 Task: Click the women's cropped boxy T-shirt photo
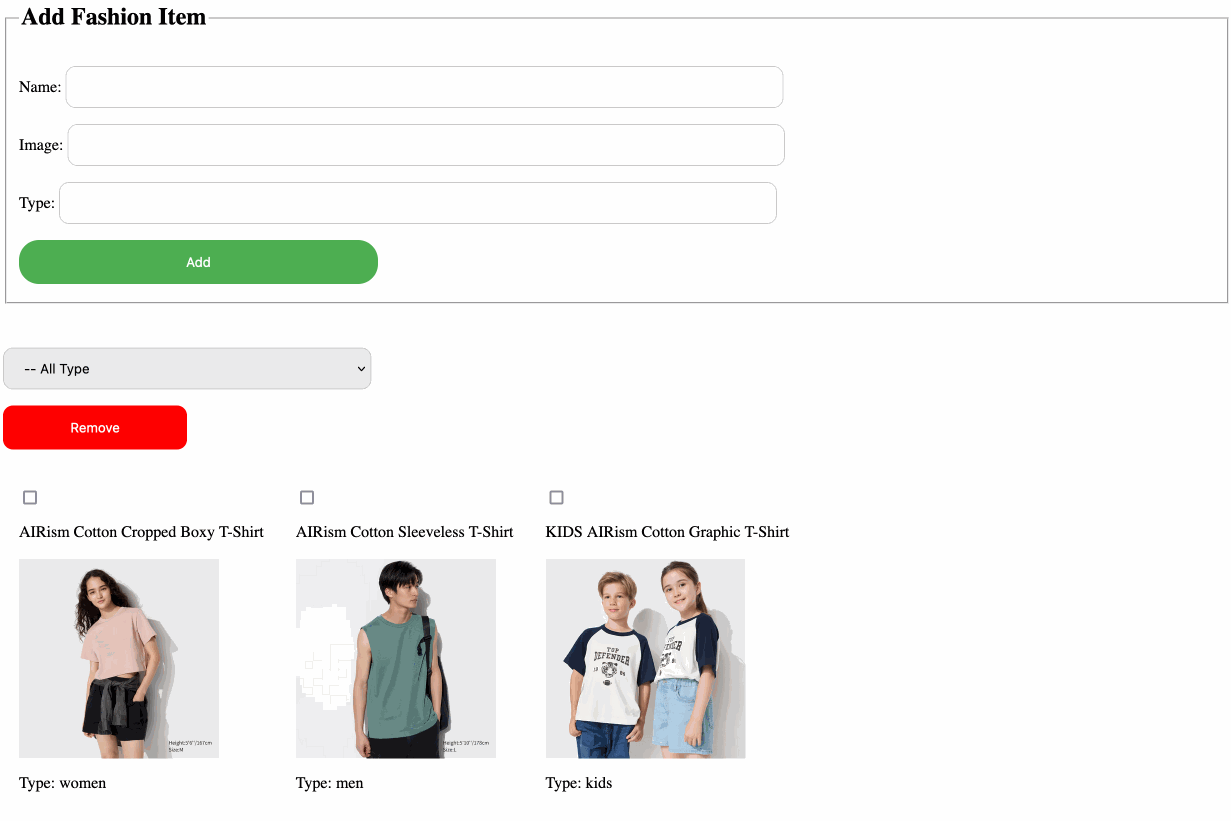[x=119, y=658]
